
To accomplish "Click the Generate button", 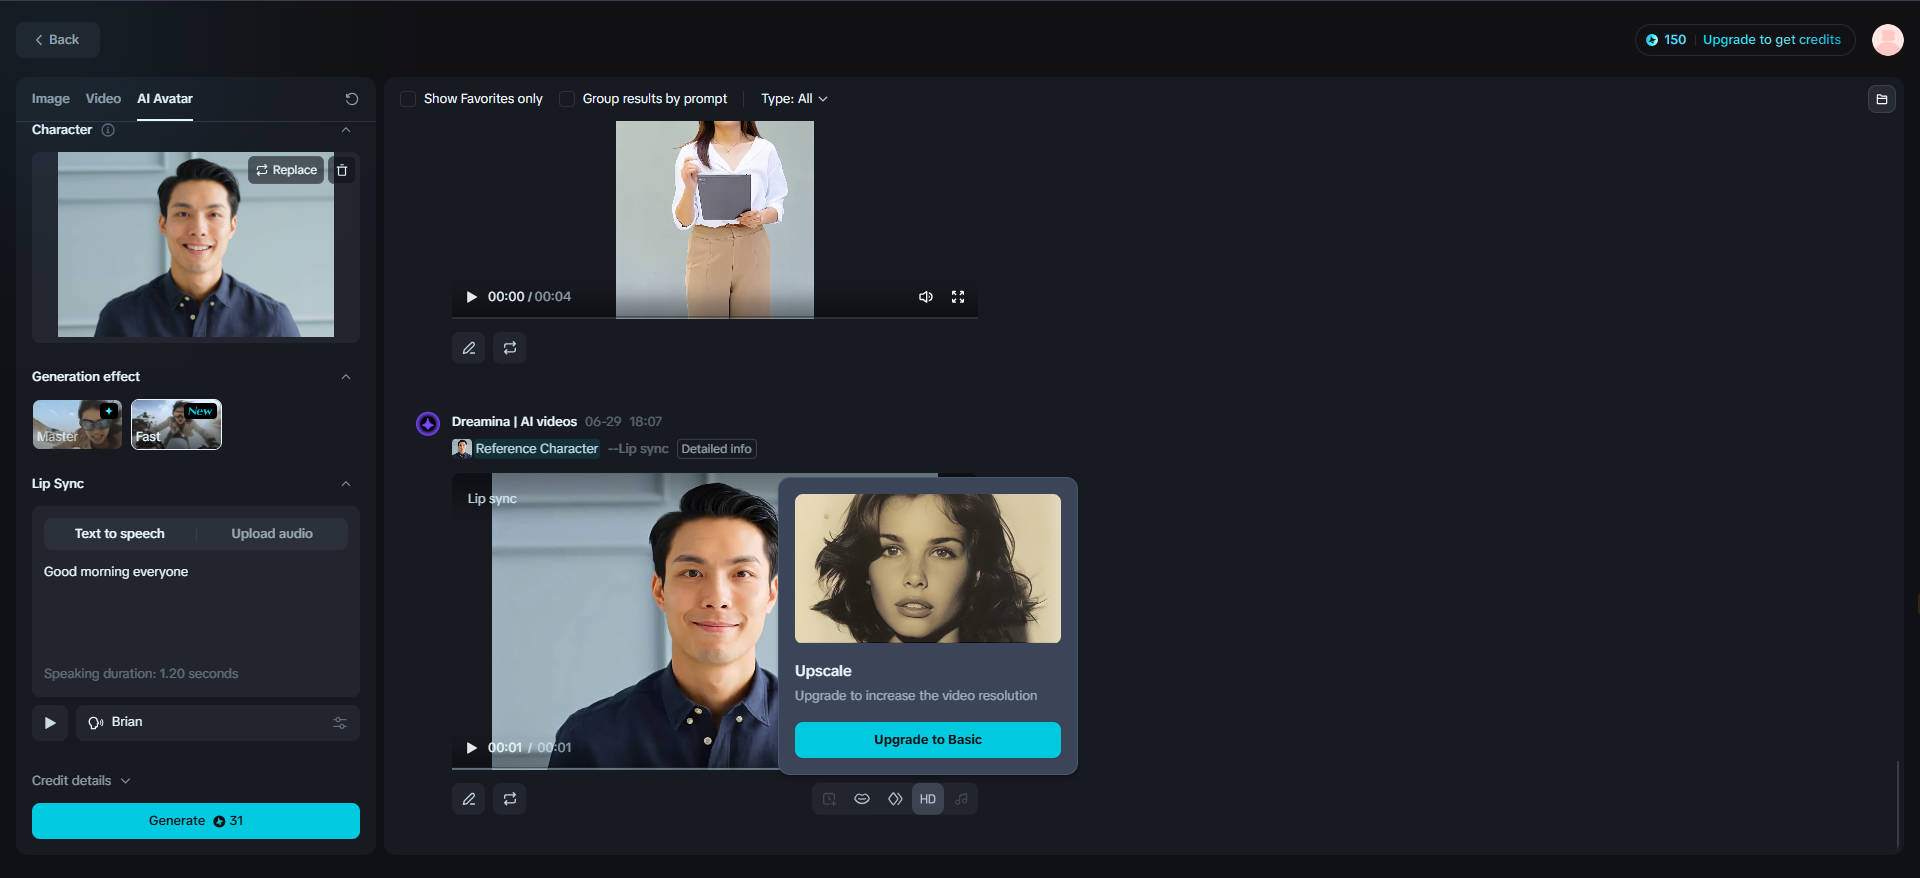I will pyautogui.click(x=196, y=821).
